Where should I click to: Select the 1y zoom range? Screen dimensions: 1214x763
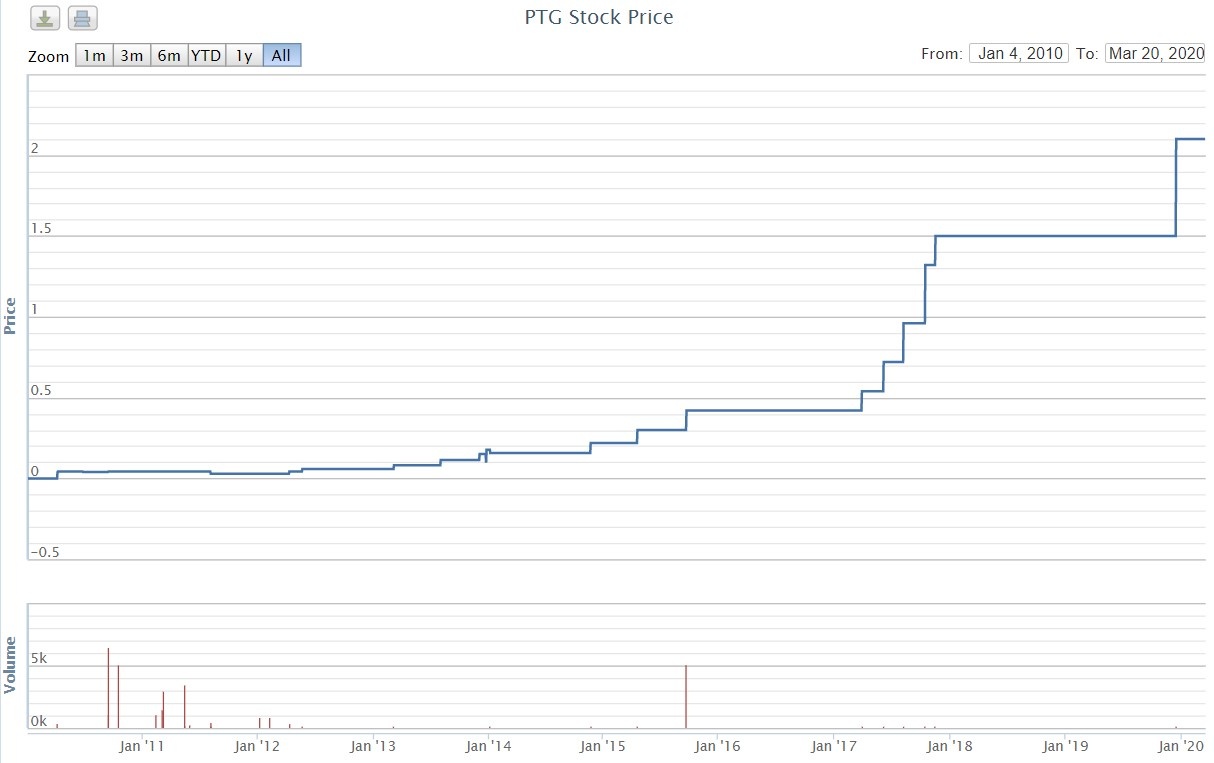pyautogui.click(x=244, y=56)
